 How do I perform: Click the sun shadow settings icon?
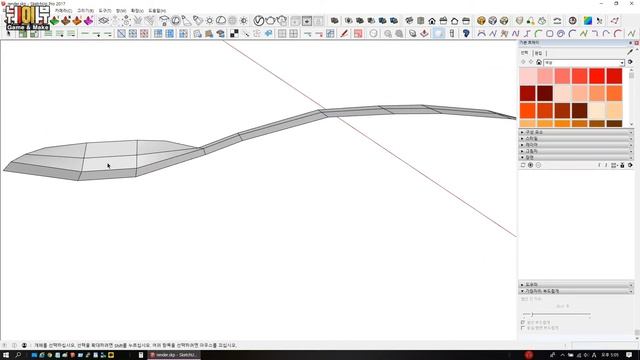tap(209, 21)
